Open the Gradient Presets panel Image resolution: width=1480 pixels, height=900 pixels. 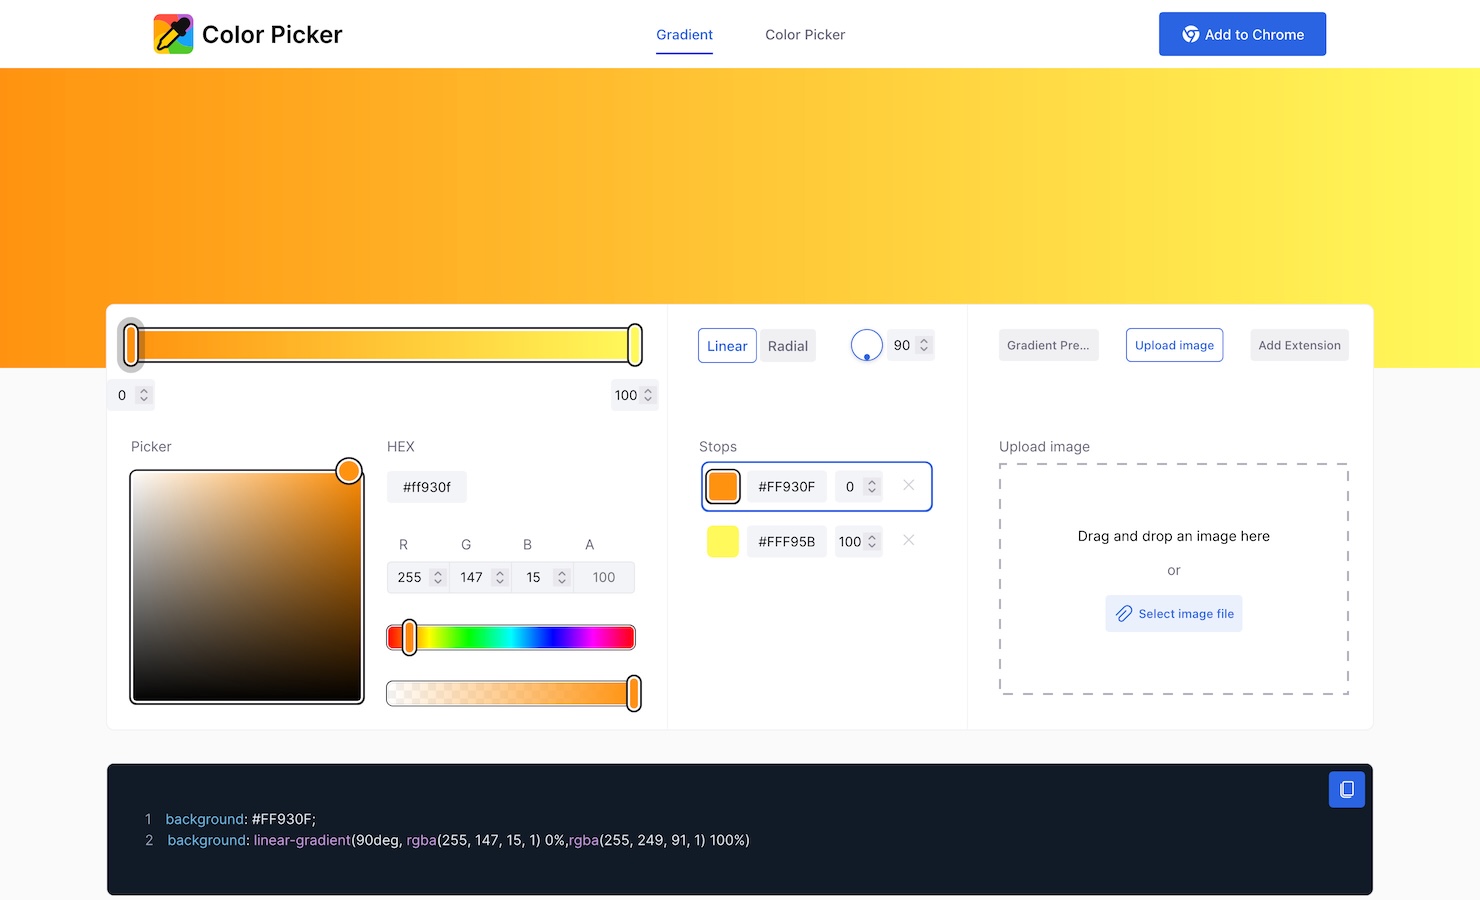pyautogui.click(x=1048, y=345)
